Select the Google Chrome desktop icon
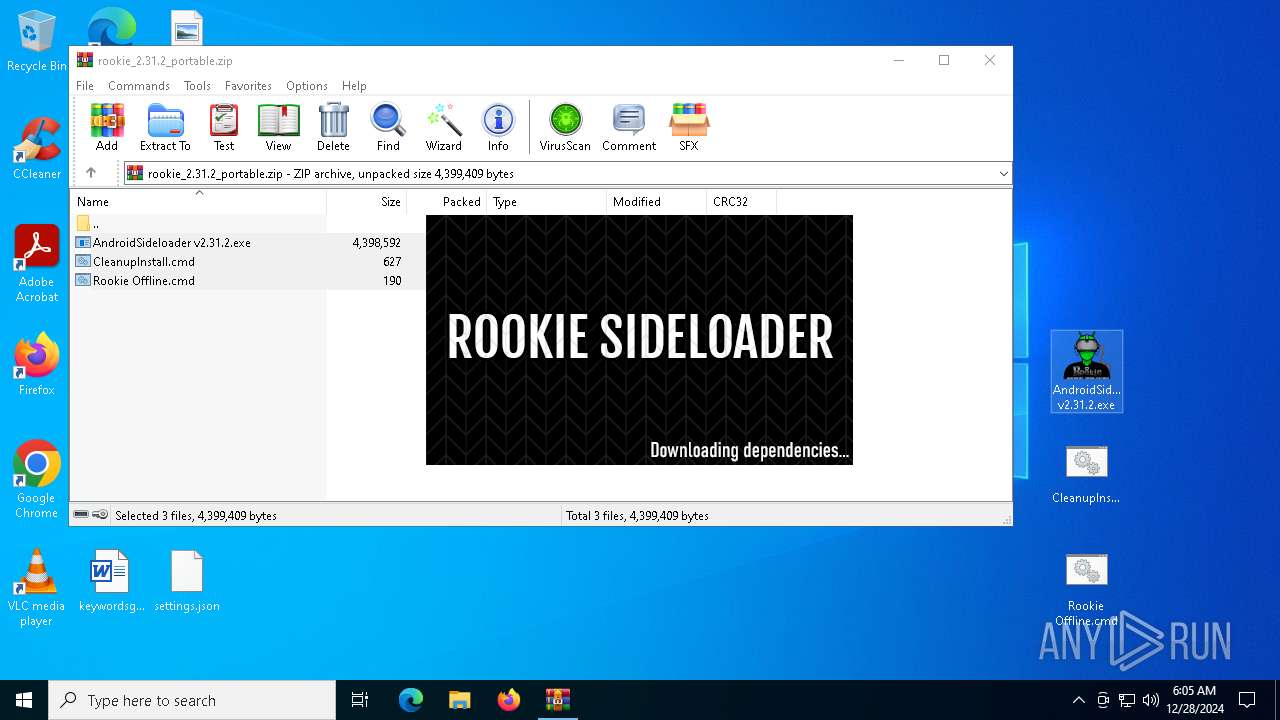 [x=37, y=480]
